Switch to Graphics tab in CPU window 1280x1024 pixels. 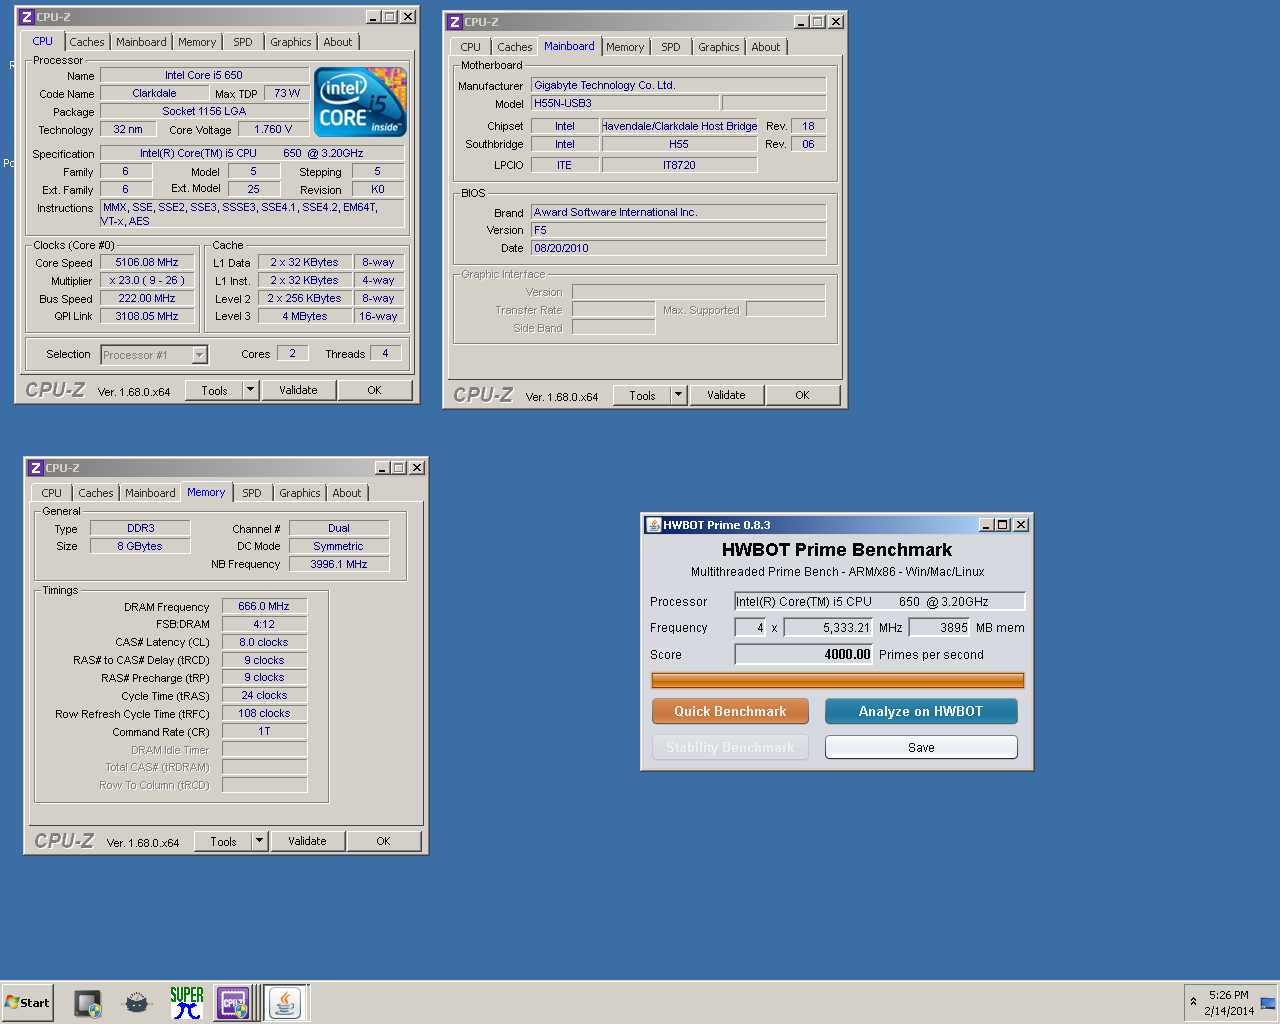click(291, 42)
